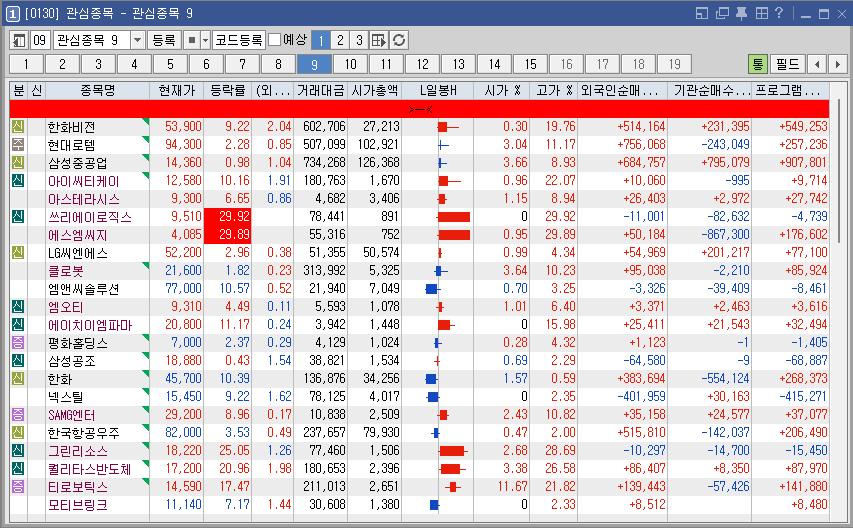Sort by the 시가총액 column header

pyautogui.click(x=374, y=90)
